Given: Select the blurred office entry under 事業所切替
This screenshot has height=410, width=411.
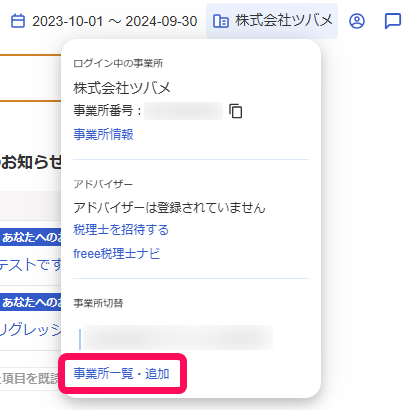Looking at the screenshot, I should pyautogui.click(x=178, y=338).
